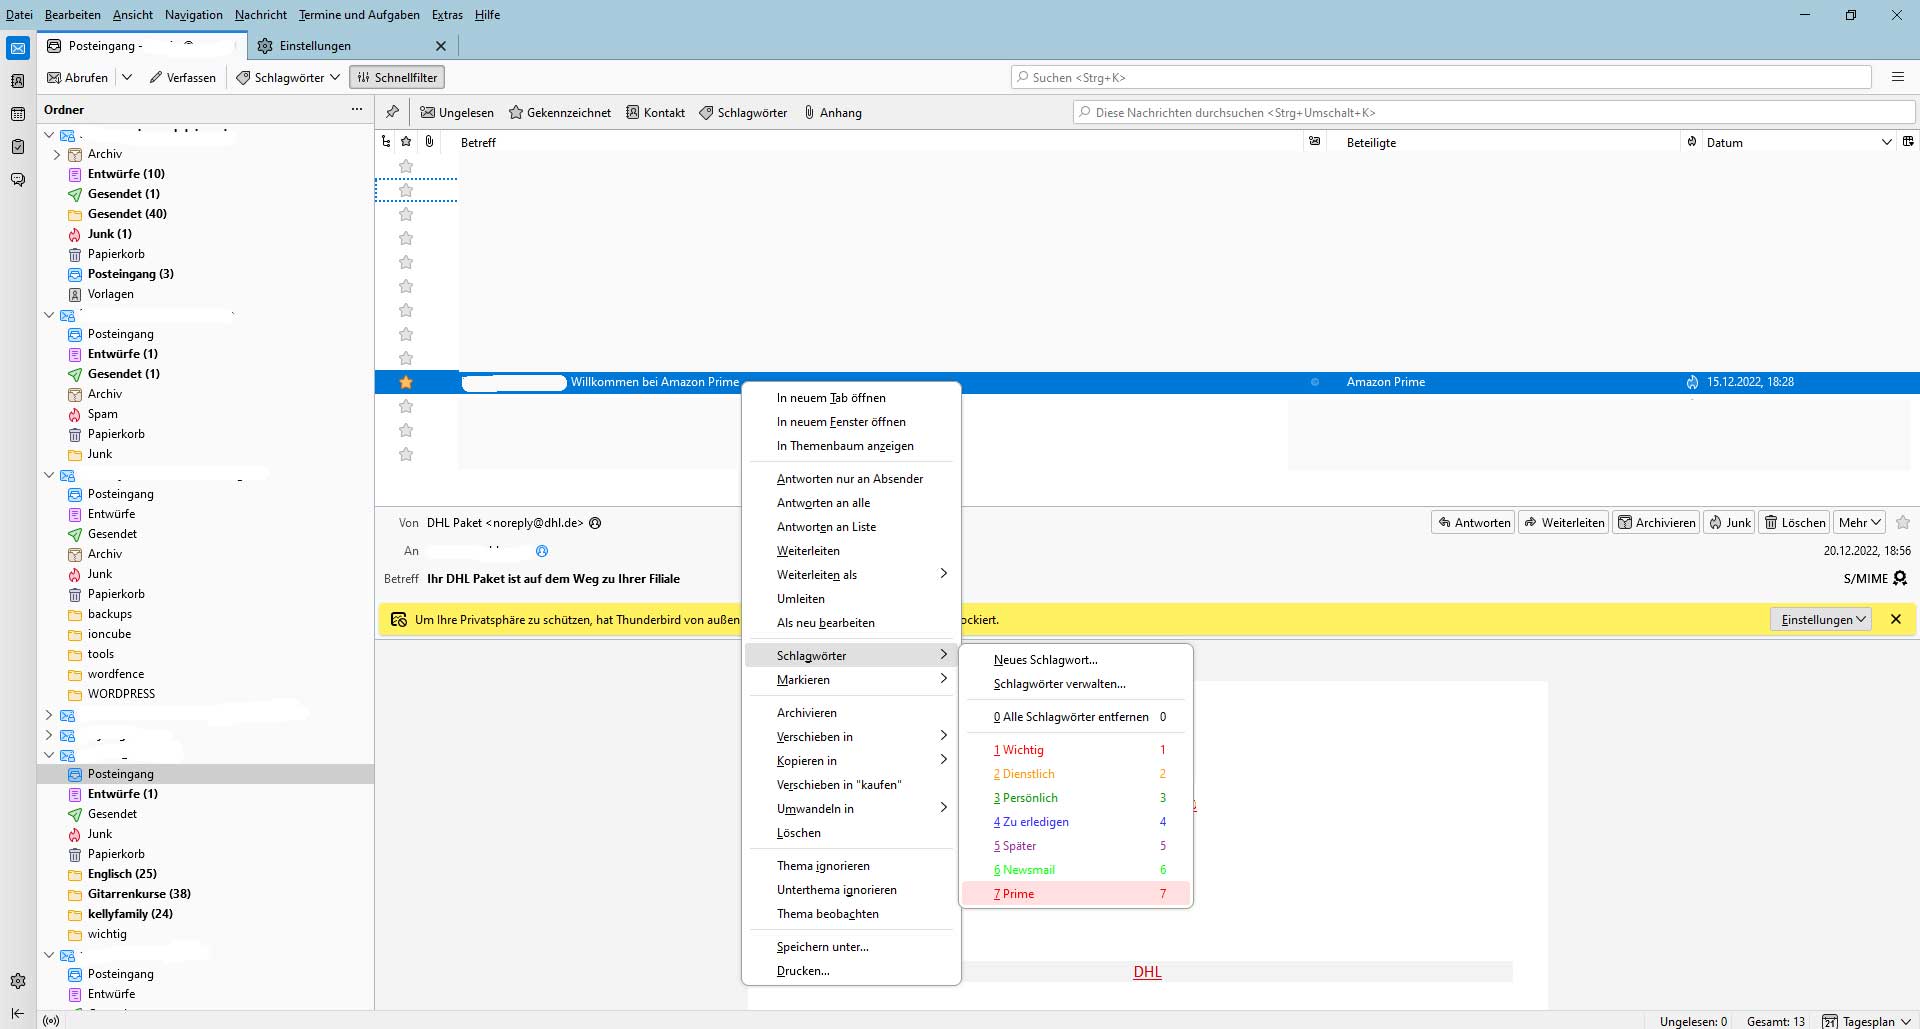
Task: Toggle the Schlagwörter quick filter
Action: click(x=743, y=112)
